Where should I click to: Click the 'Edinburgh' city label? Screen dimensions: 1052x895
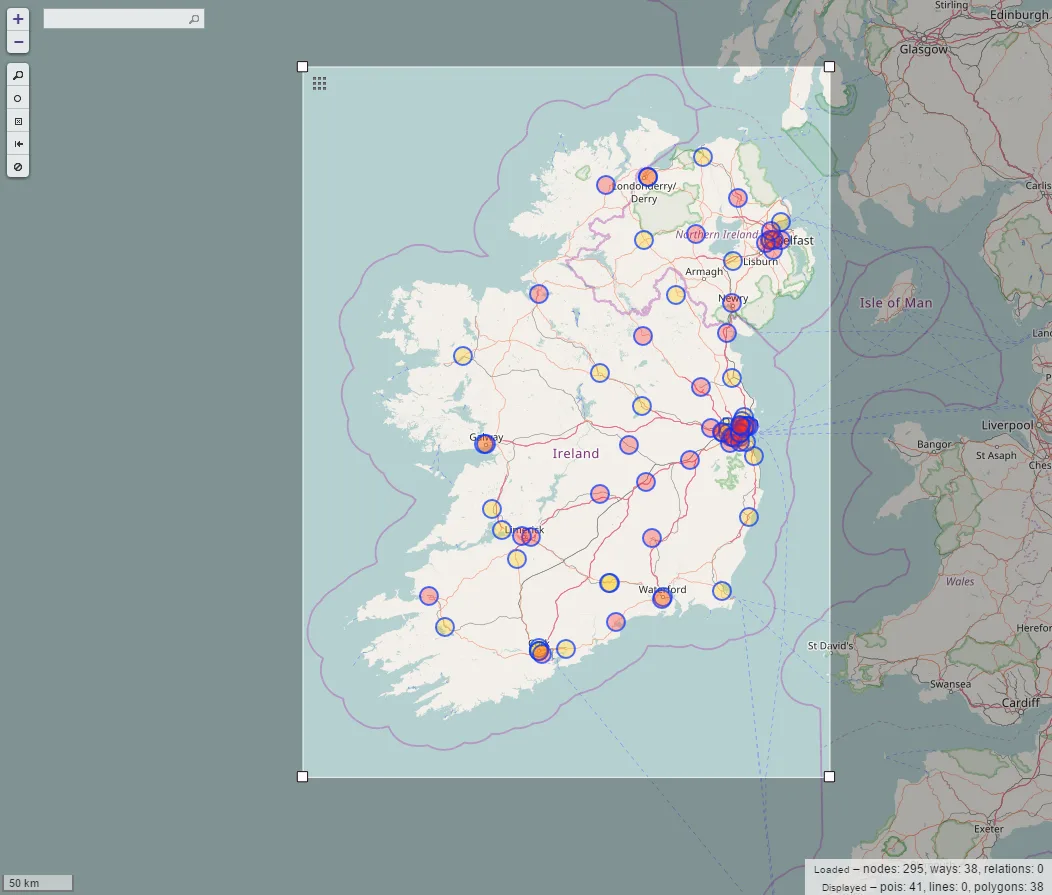point(1019,15)
